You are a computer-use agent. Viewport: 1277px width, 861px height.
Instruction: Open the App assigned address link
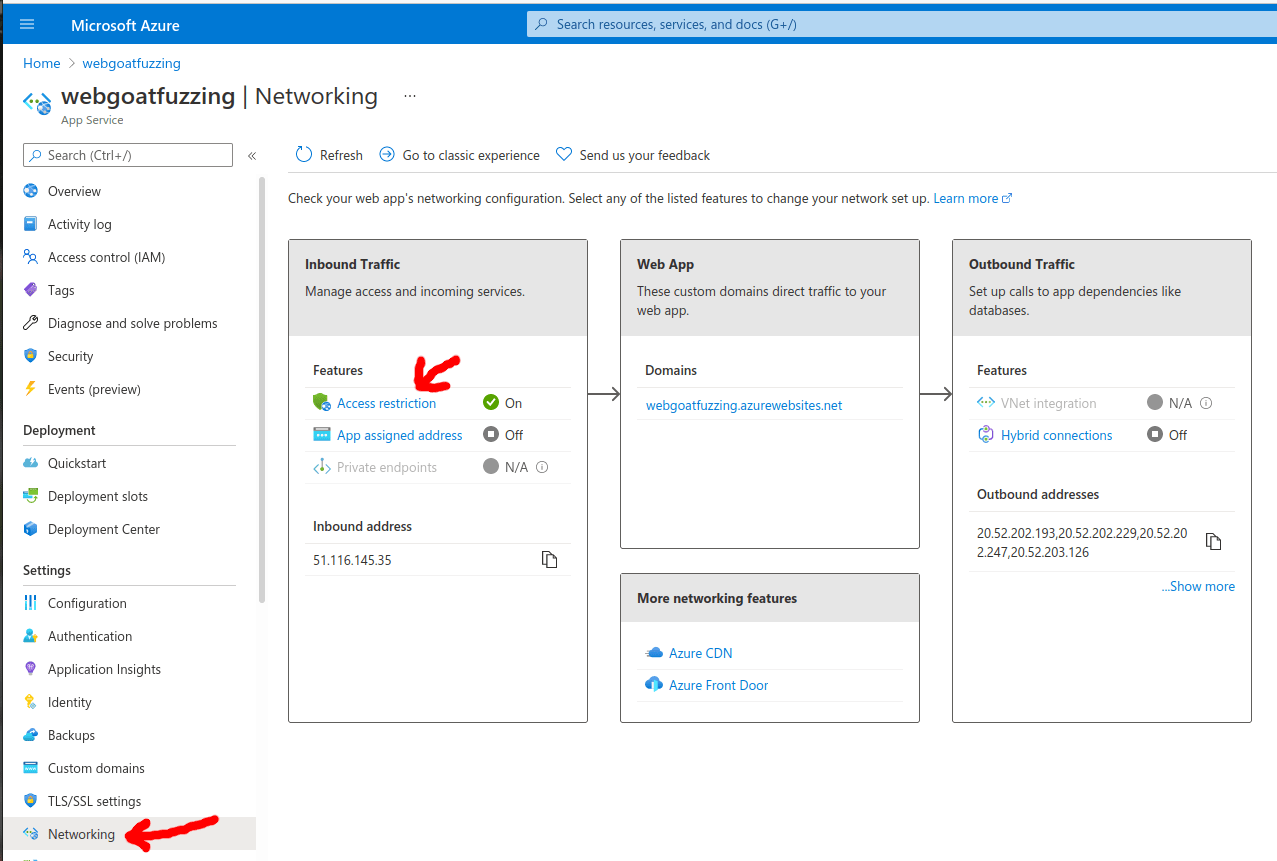click(x=400, y=435)
